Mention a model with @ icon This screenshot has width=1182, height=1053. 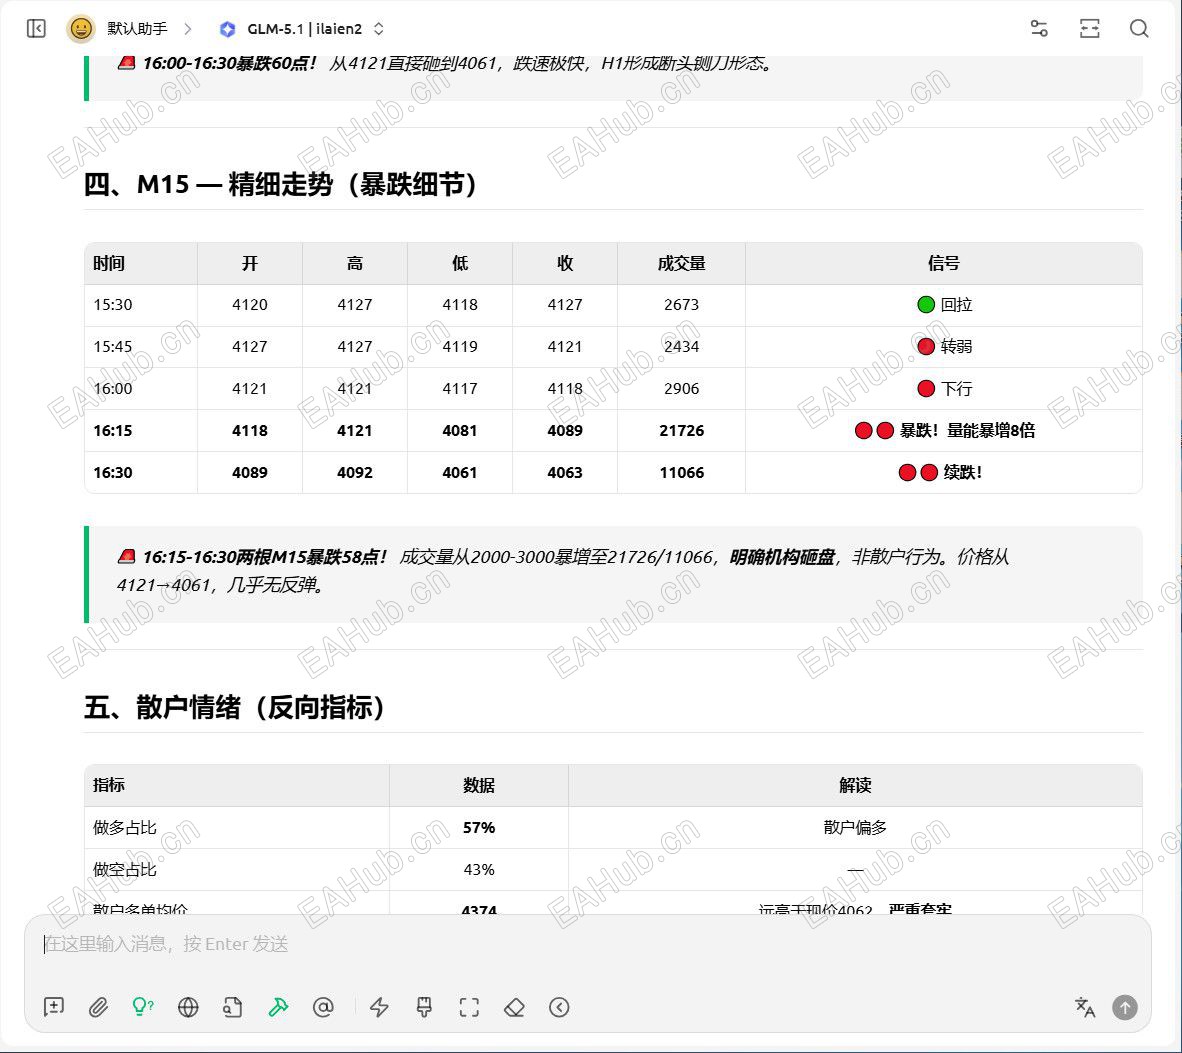click(x=323, y=1007)
